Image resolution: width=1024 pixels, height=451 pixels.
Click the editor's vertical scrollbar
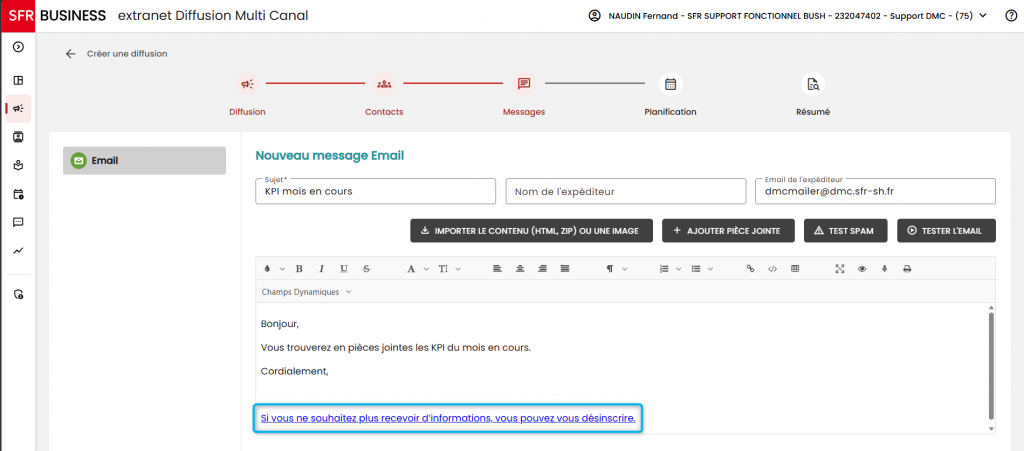tap(991, 365)
